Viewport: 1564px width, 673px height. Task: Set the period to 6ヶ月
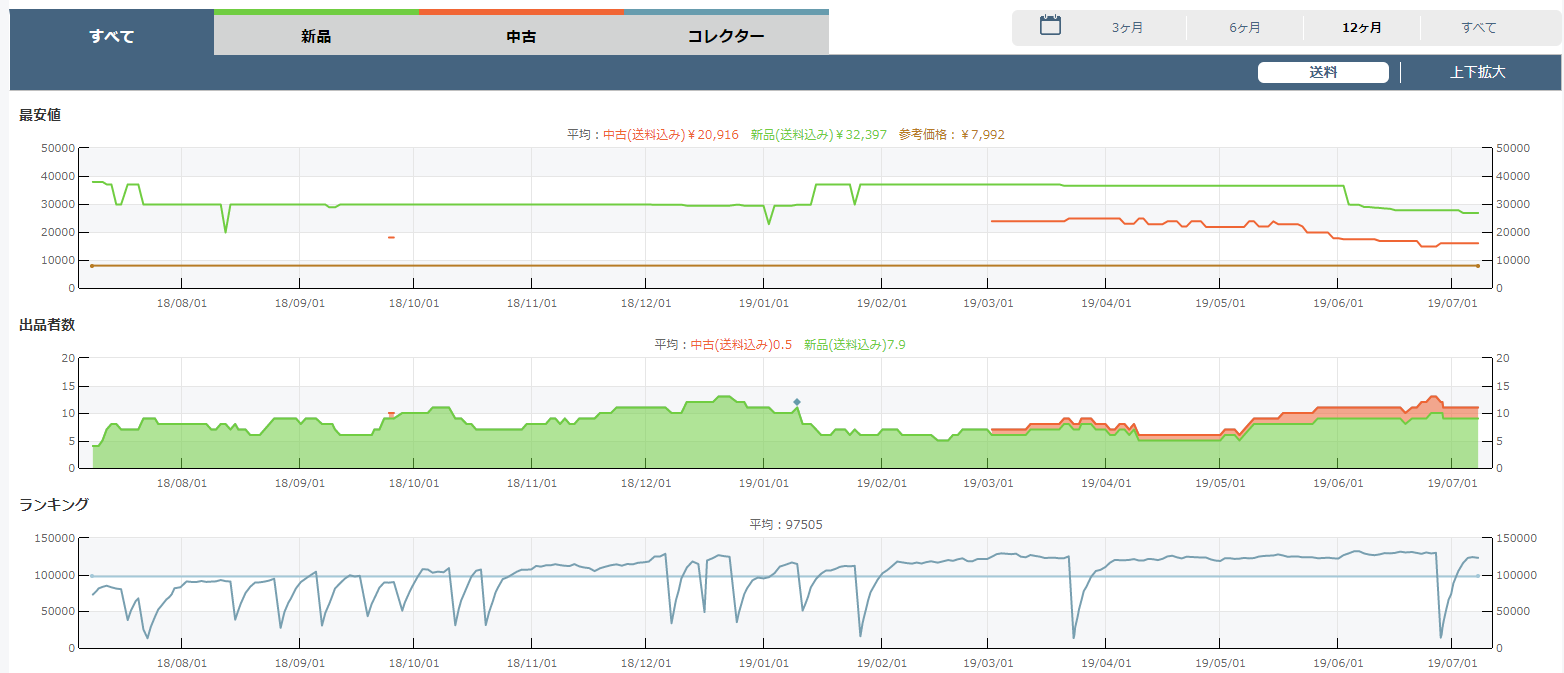pyautogui.click(x=1244, y=28)
